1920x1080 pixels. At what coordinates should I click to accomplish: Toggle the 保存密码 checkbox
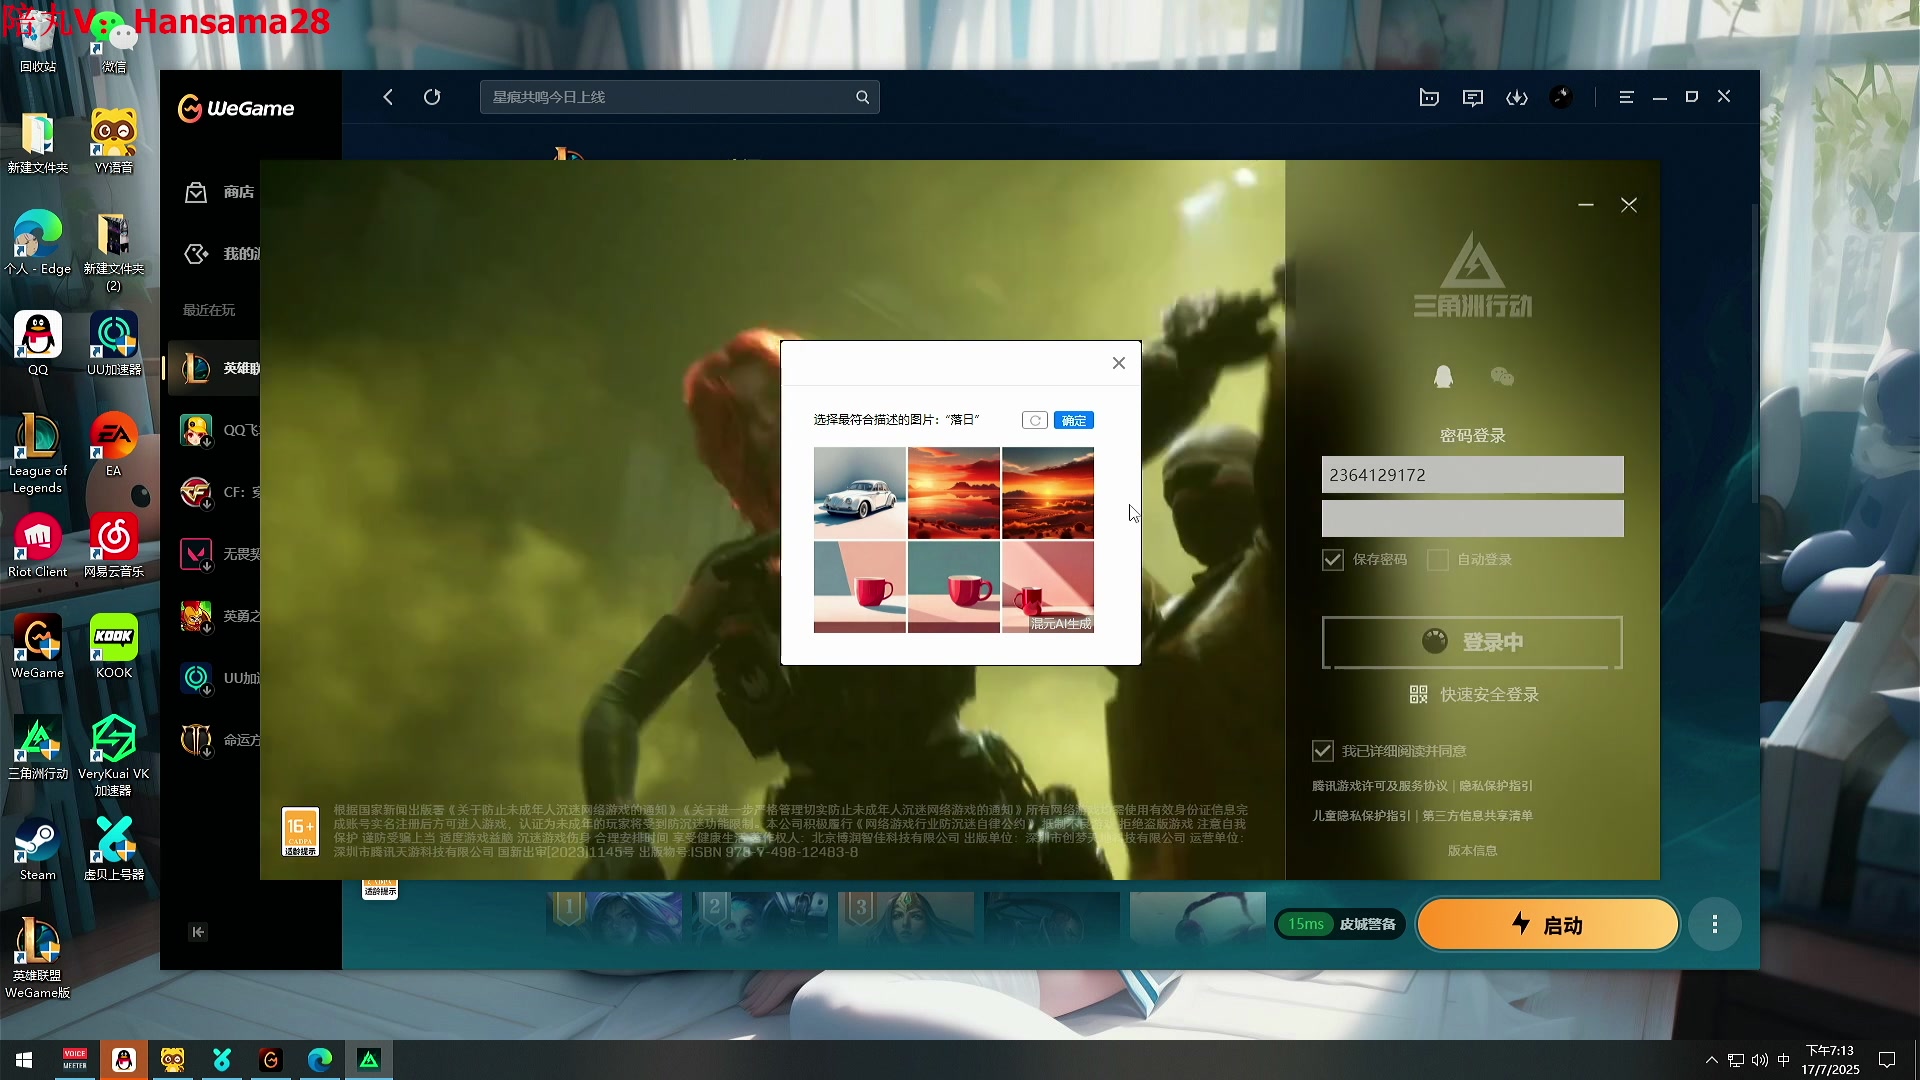tap(1333, 560)
